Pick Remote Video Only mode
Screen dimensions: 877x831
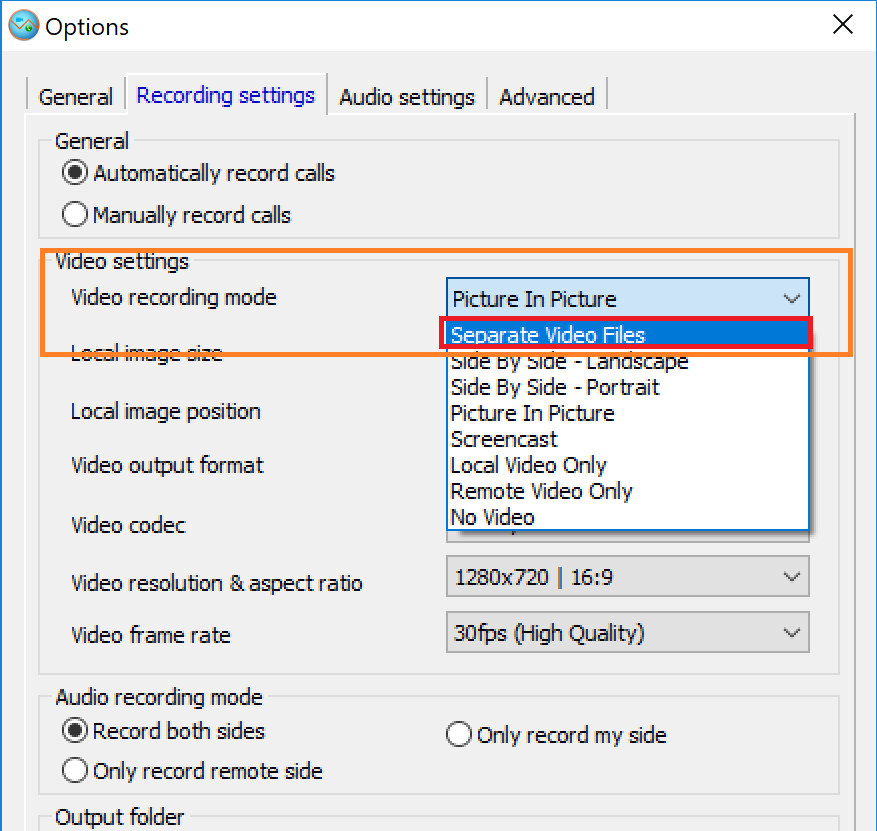click(x=629, y=491)
